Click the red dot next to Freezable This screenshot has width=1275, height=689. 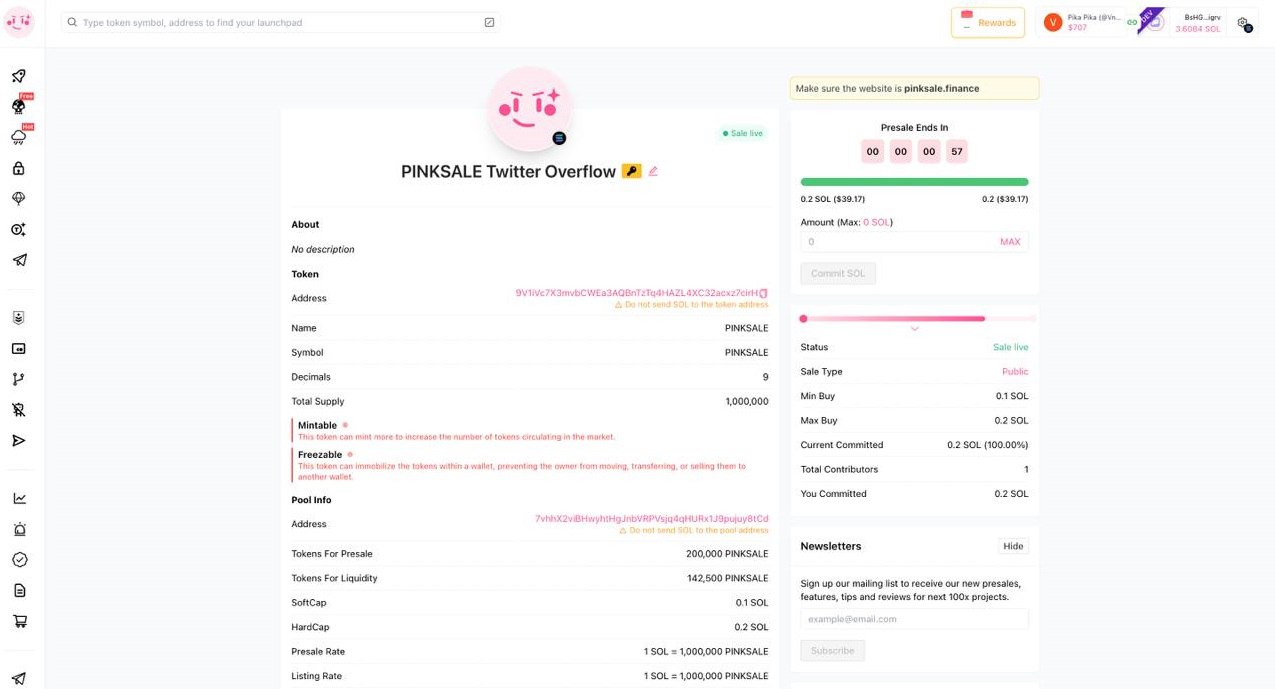click(350, 454)
